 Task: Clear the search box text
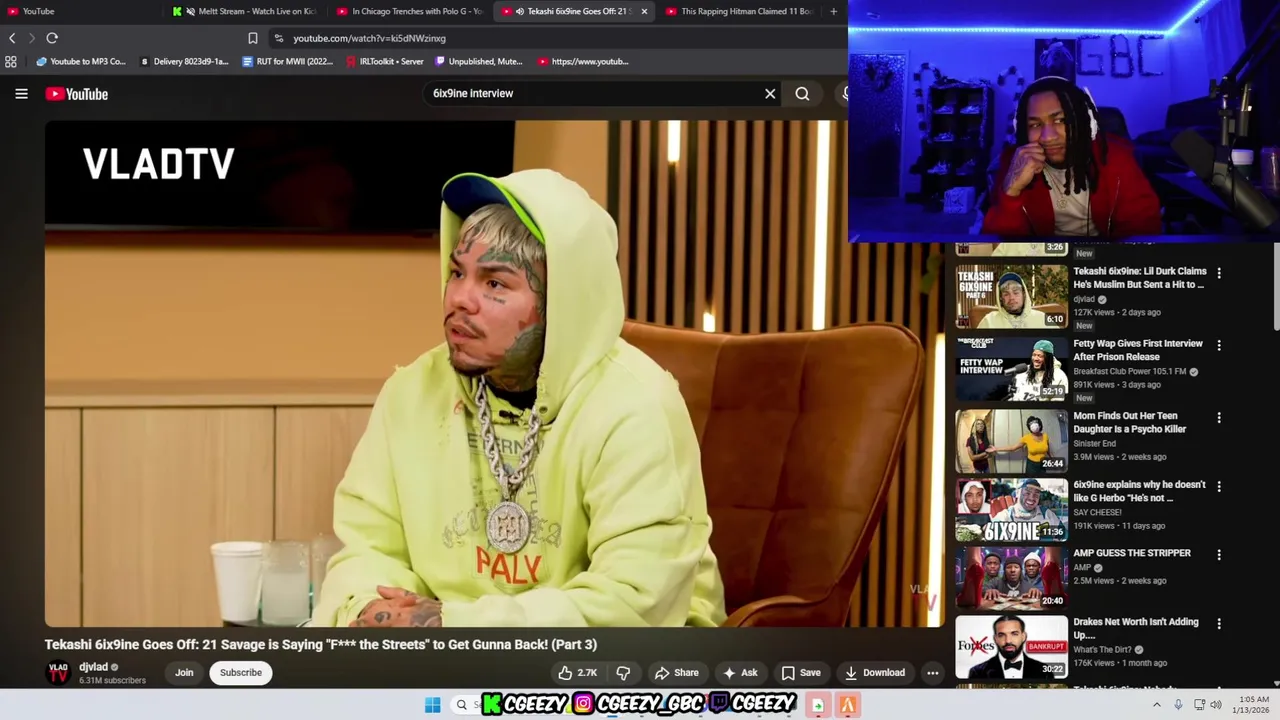pyautogui.click(x=770, y=93)
